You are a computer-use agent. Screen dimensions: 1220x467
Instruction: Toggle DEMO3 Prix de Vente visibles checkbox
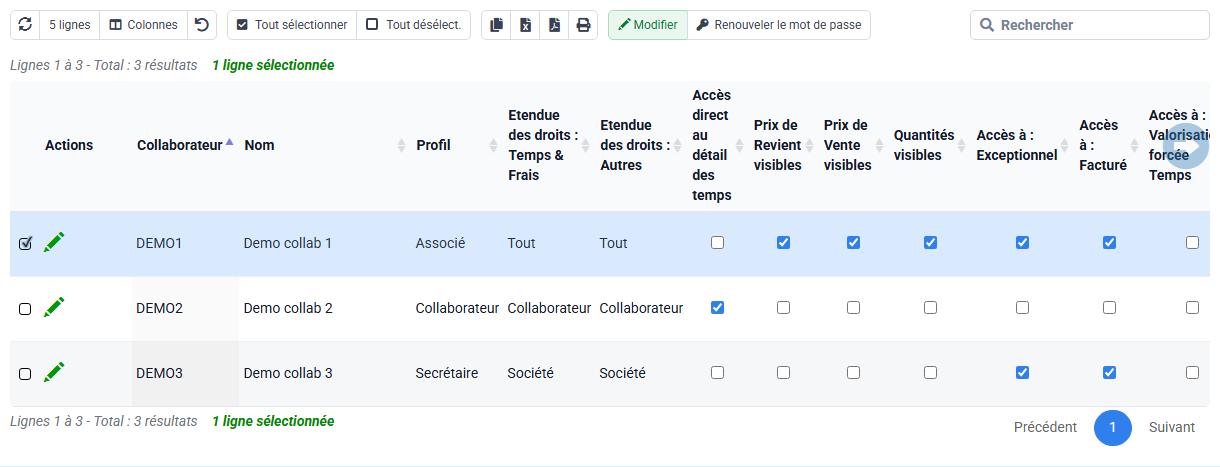[x=853, y=372]
